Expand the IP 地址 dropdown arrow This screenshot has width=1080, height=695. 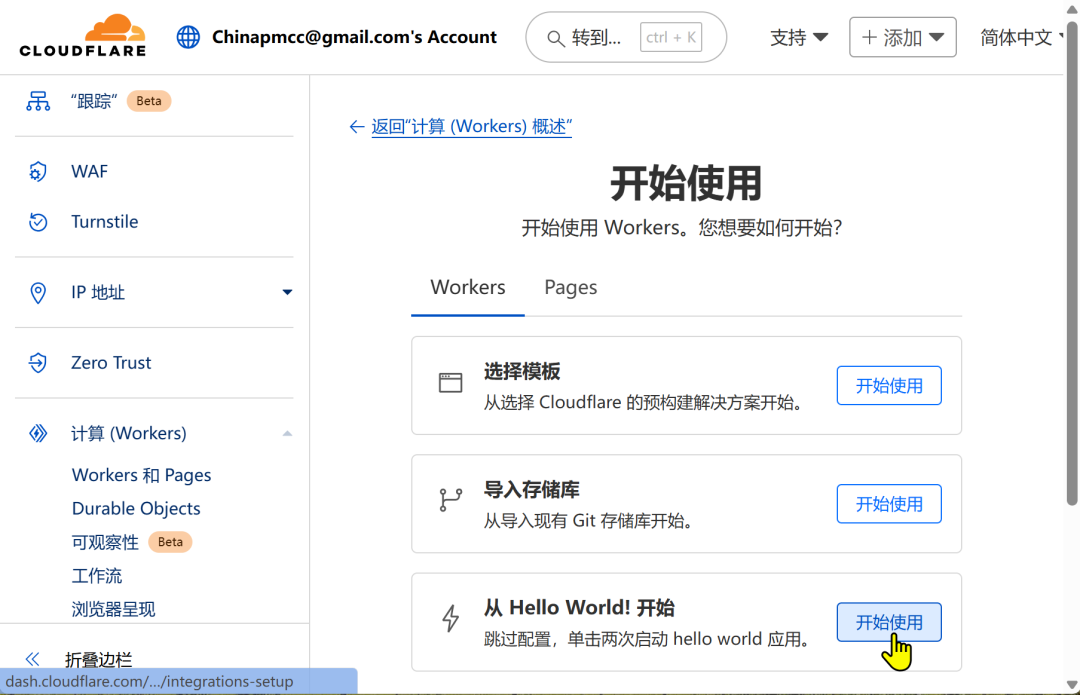287,293
